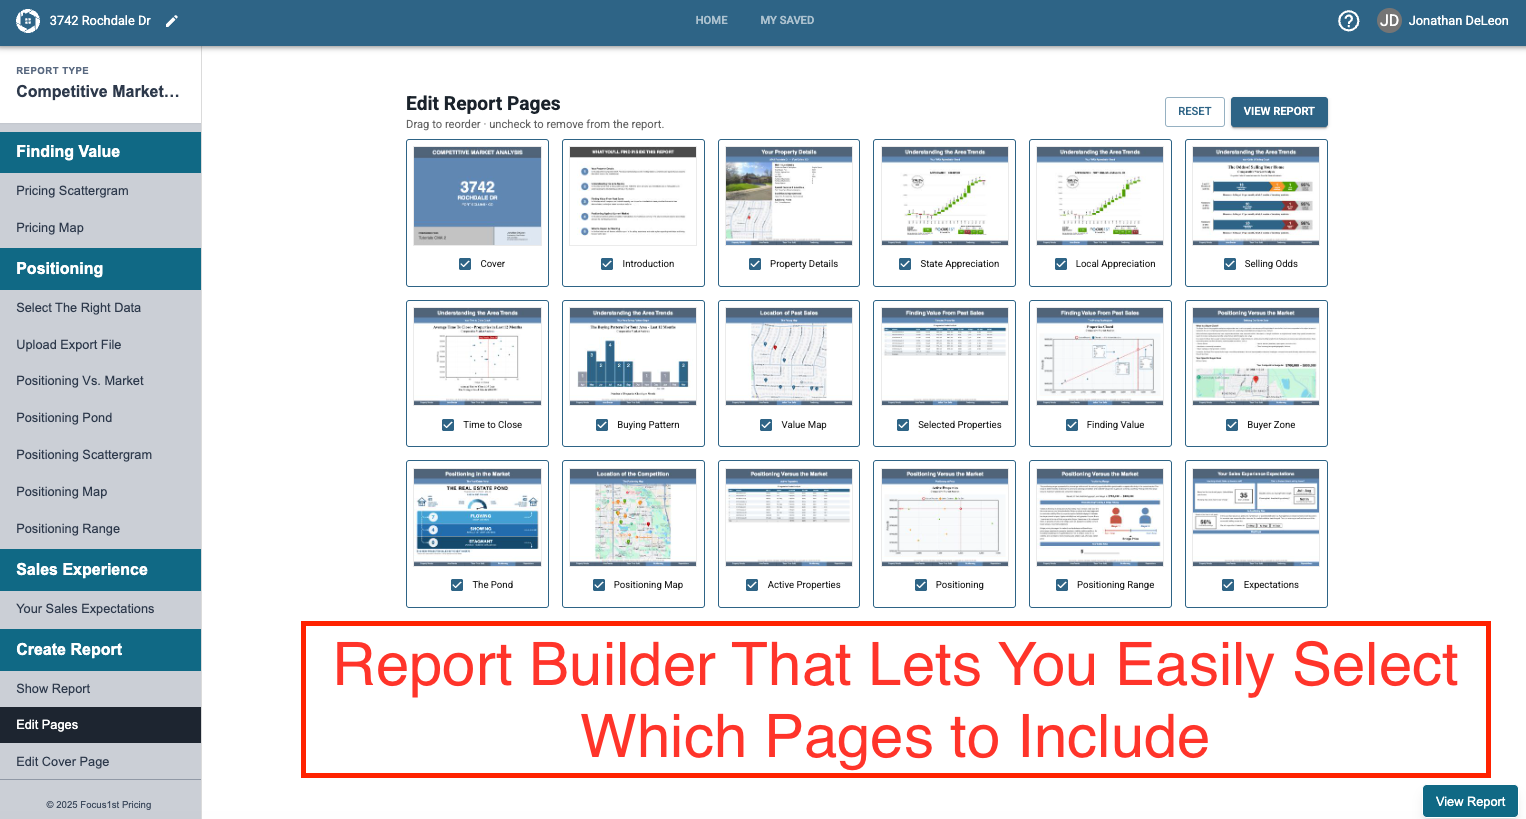This screenshot has height=819, width=1526.
Task: Click the RESET button
Action: pyautogui.click(x=1194, y=112)
